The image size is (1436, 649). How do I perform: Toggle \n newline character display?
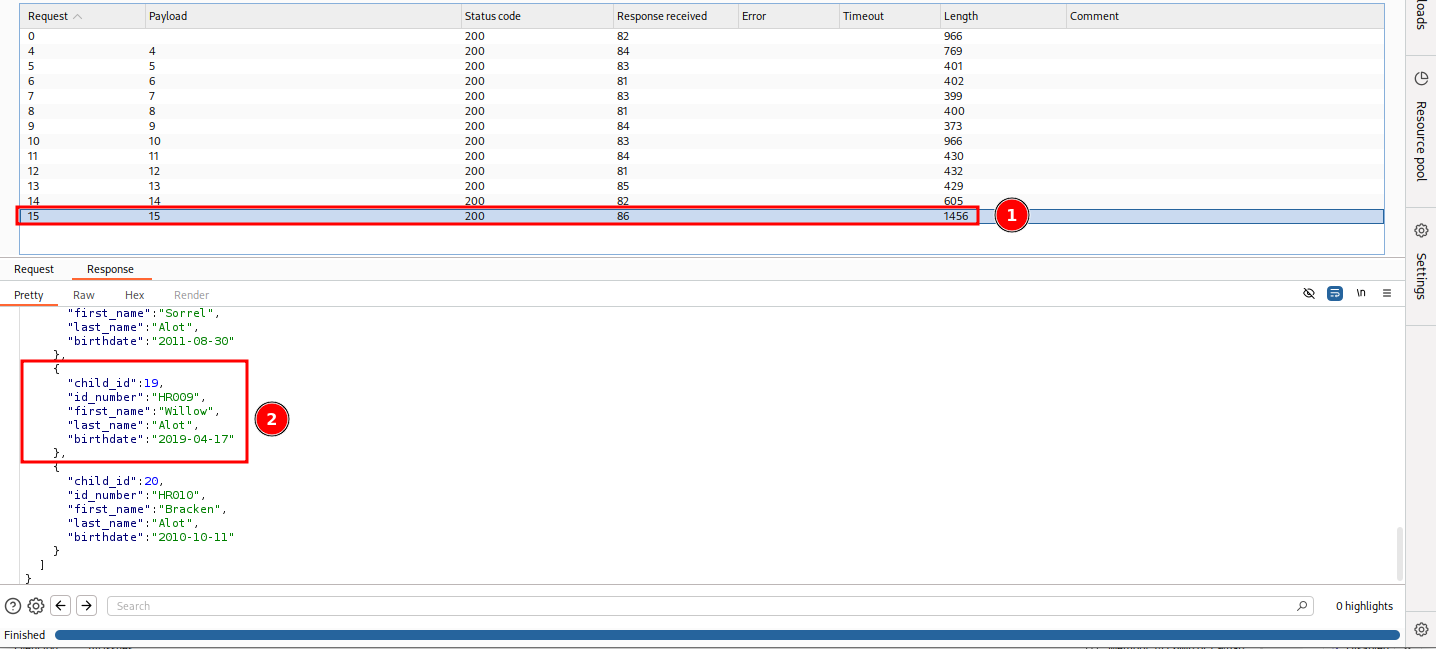(x=1361, y=293)
